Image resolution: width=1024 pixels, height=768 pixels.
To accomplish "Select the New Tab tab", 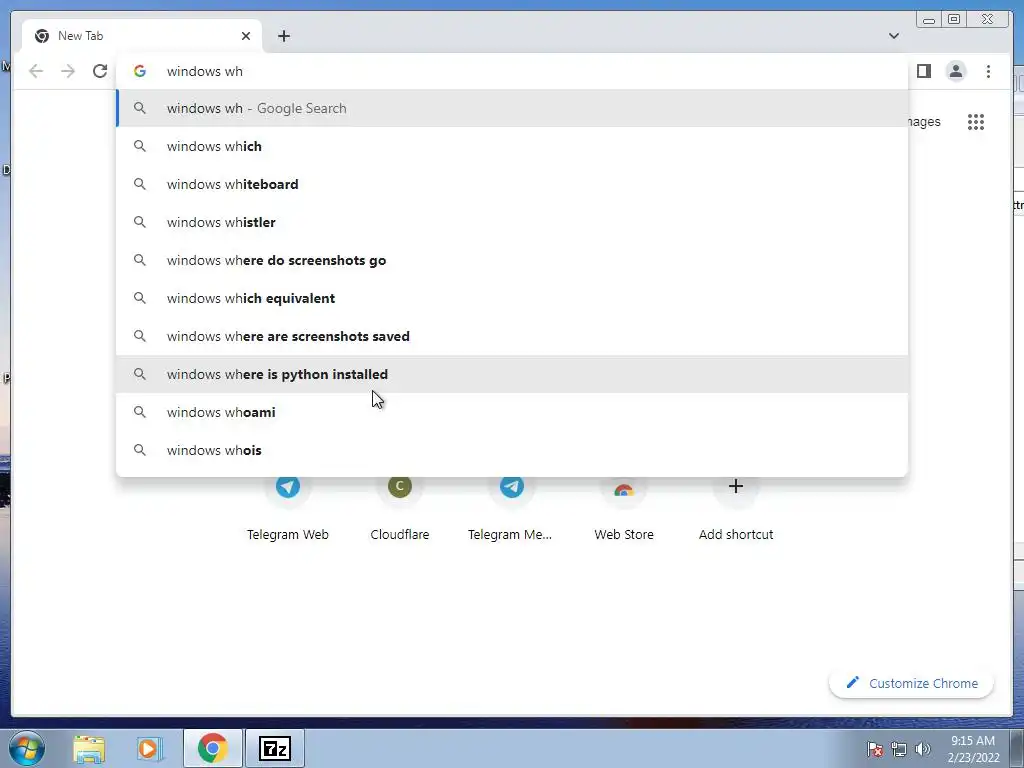I will tap(142, 36).
